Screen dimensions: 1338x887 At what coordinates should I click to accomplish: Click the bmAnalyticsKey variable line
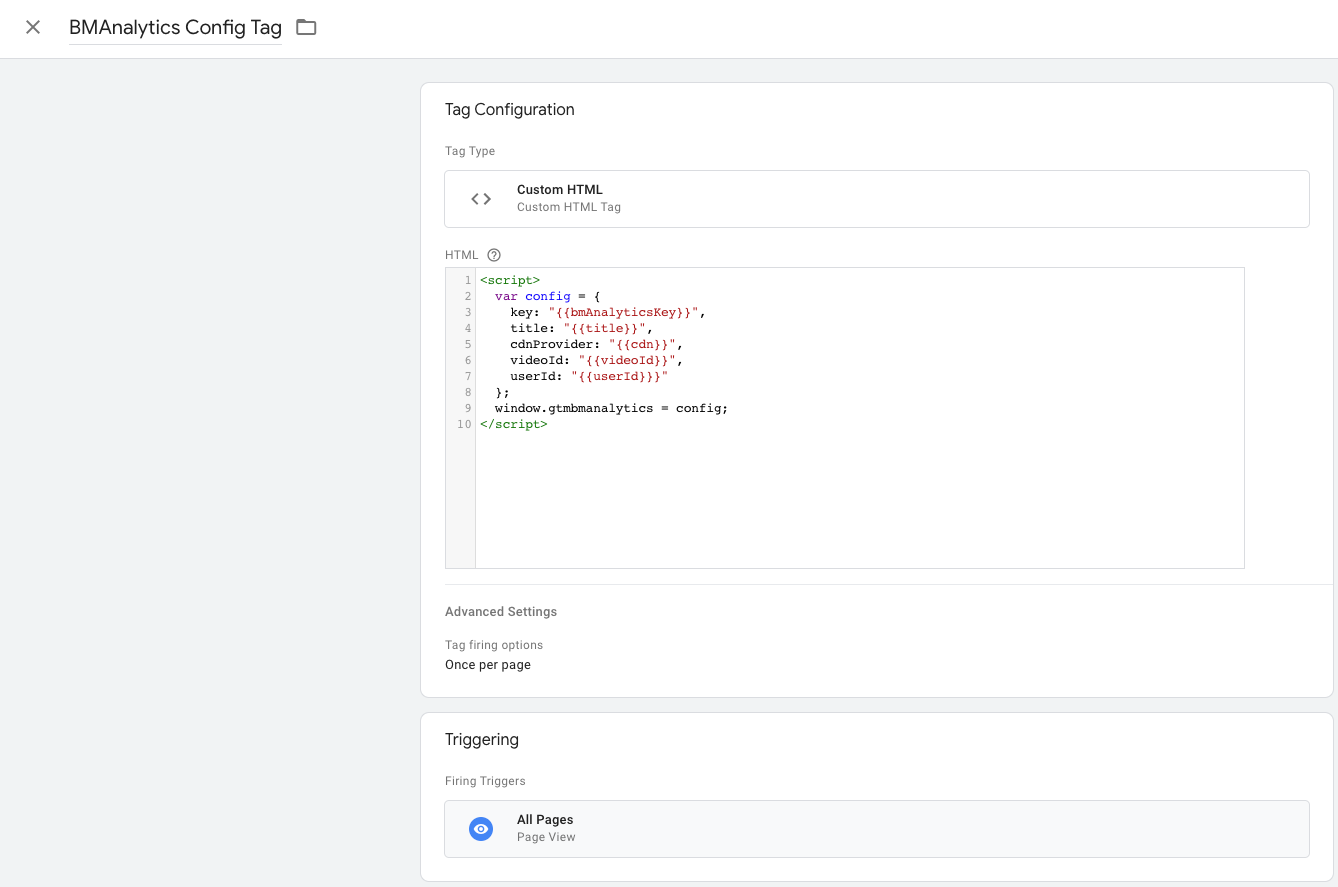(607, 312)
